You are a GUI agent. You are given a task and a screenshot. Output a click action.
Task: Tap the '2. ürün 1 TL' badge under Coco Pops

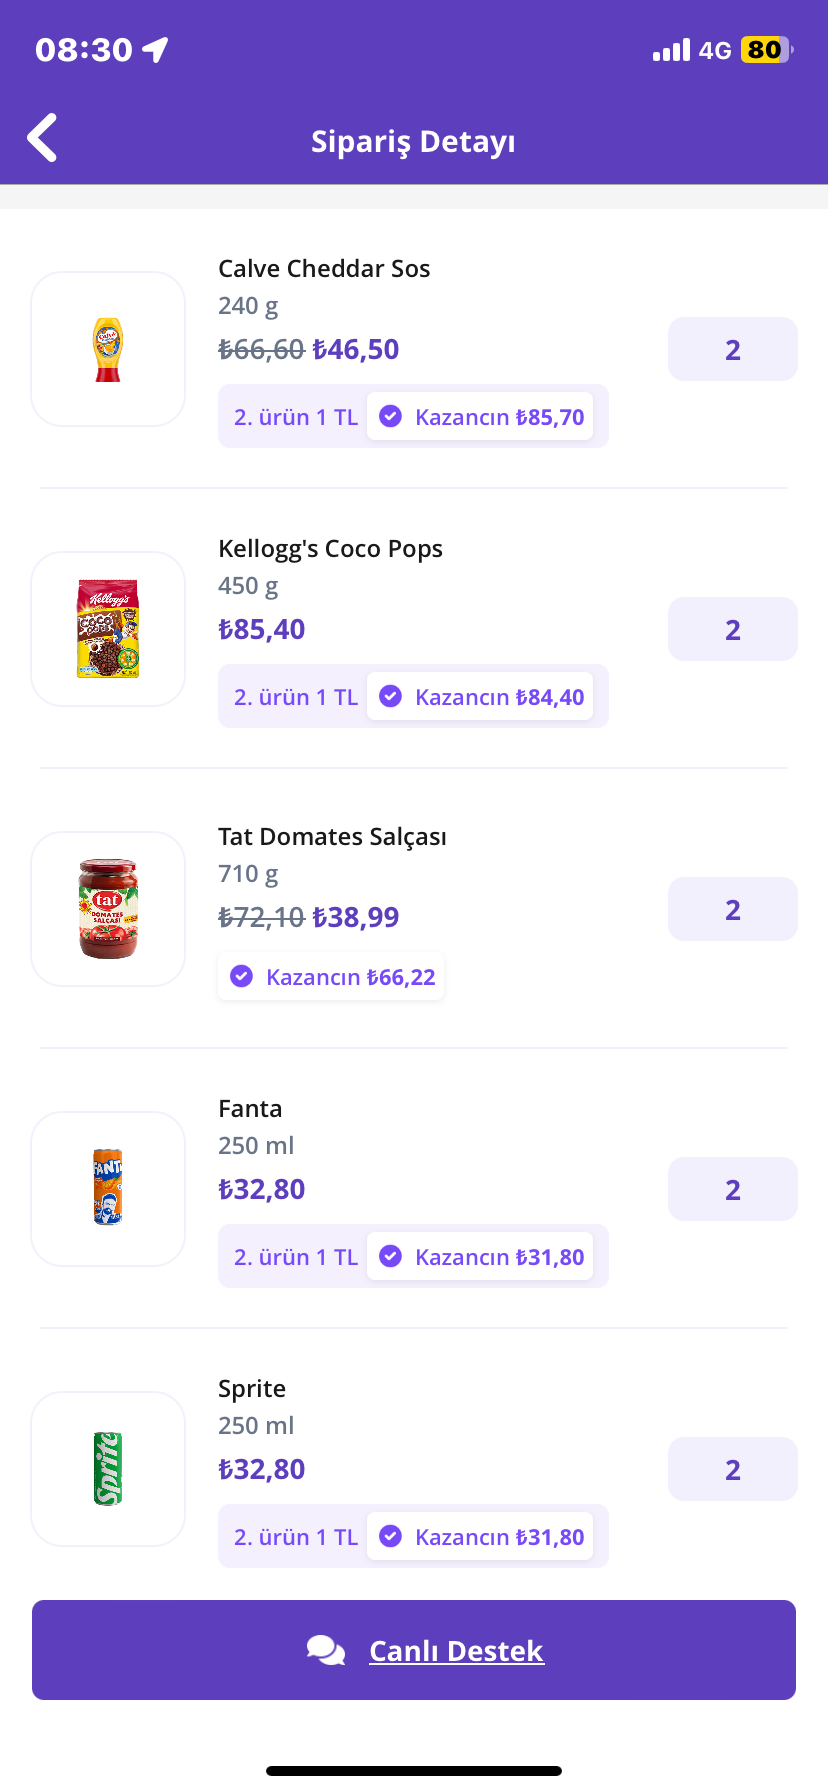coord(296,697)
